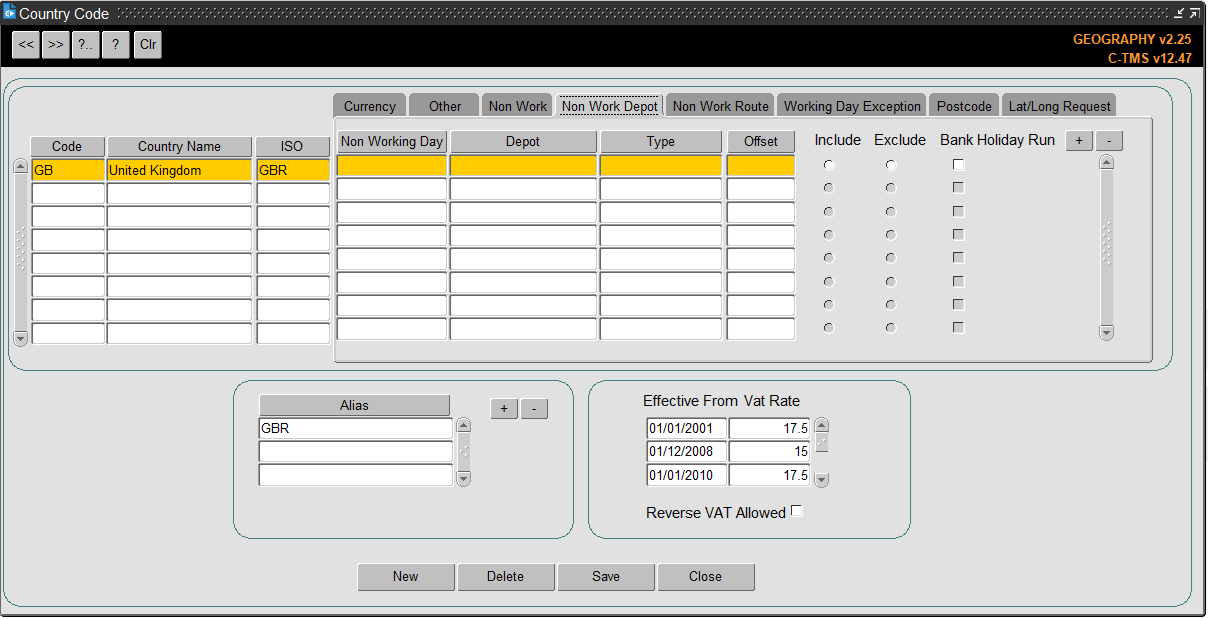Add a row with the Alias plus button
Image resolution: width=1208 pixels, height=619 pixels.
pos(504,408)
